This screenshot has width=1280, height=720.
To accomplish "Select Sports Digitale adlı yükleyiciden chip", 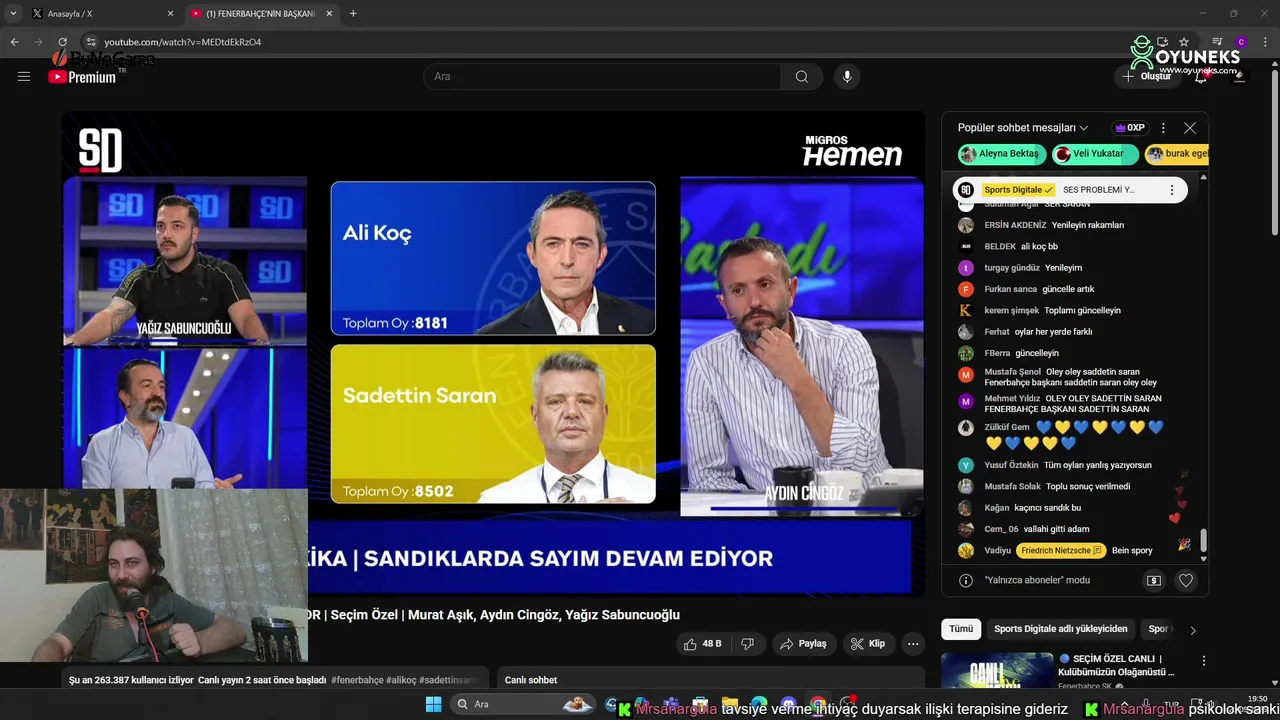I will click(1061, 629).
